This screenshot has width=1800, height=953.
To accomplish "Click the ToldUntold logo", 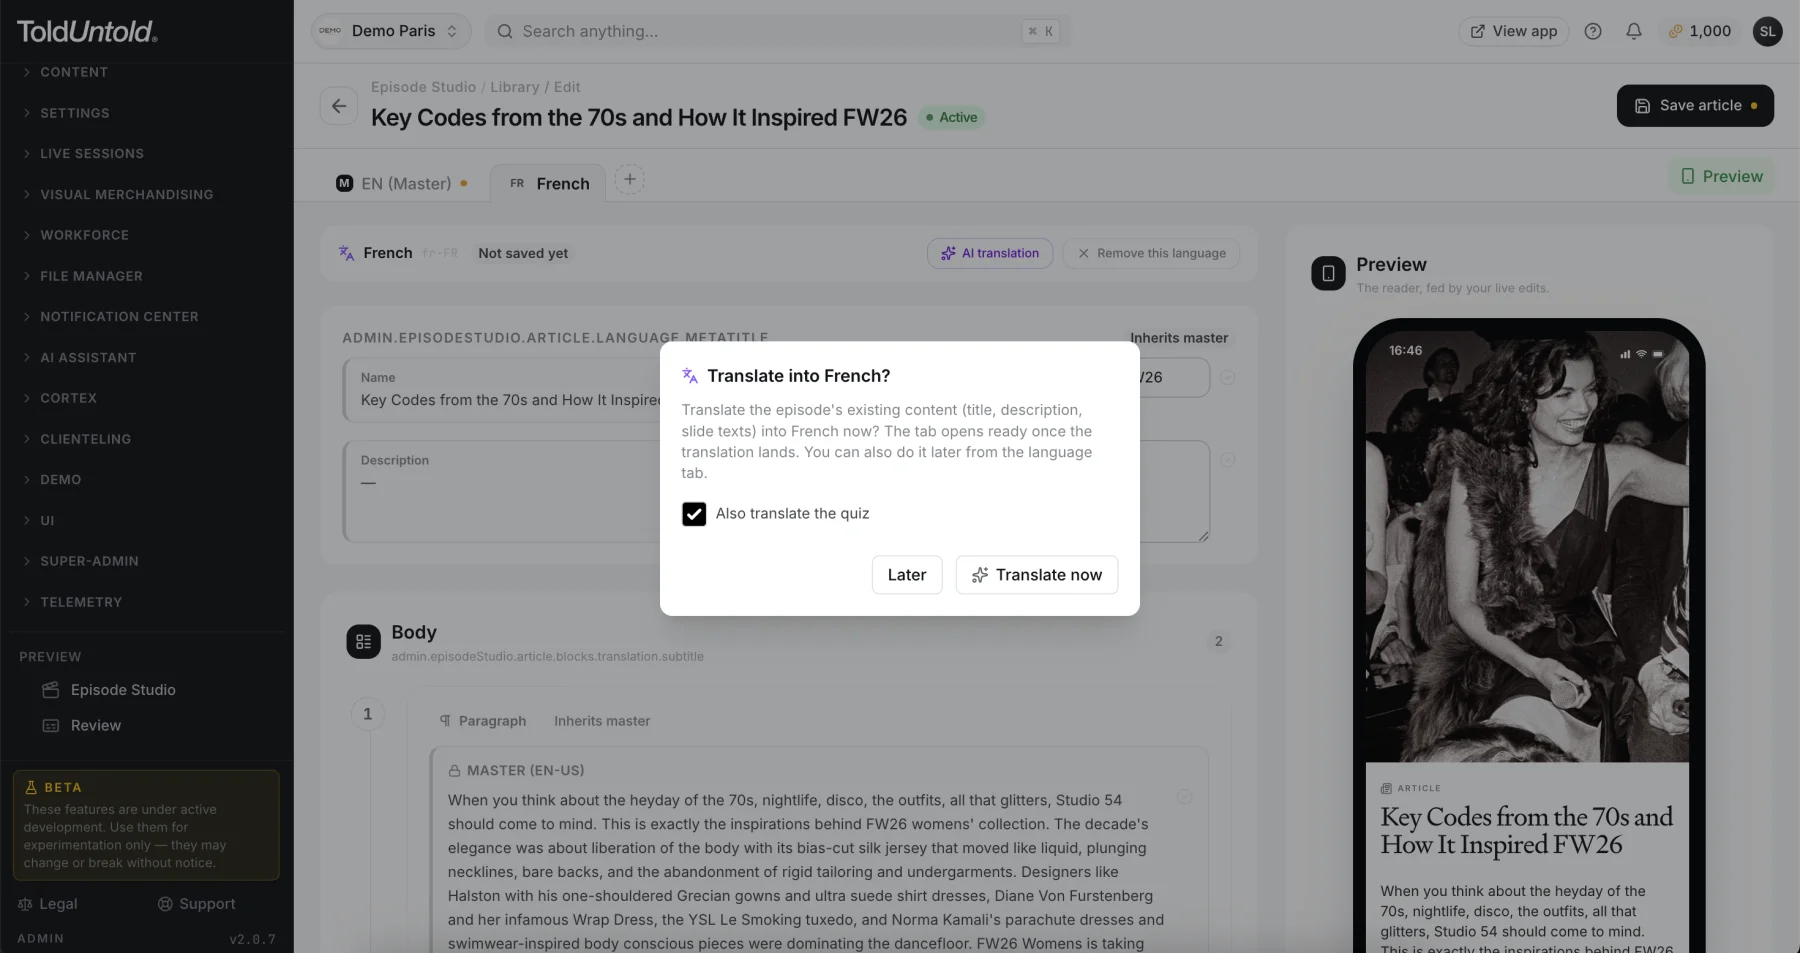I will click(x=87, y=32).
